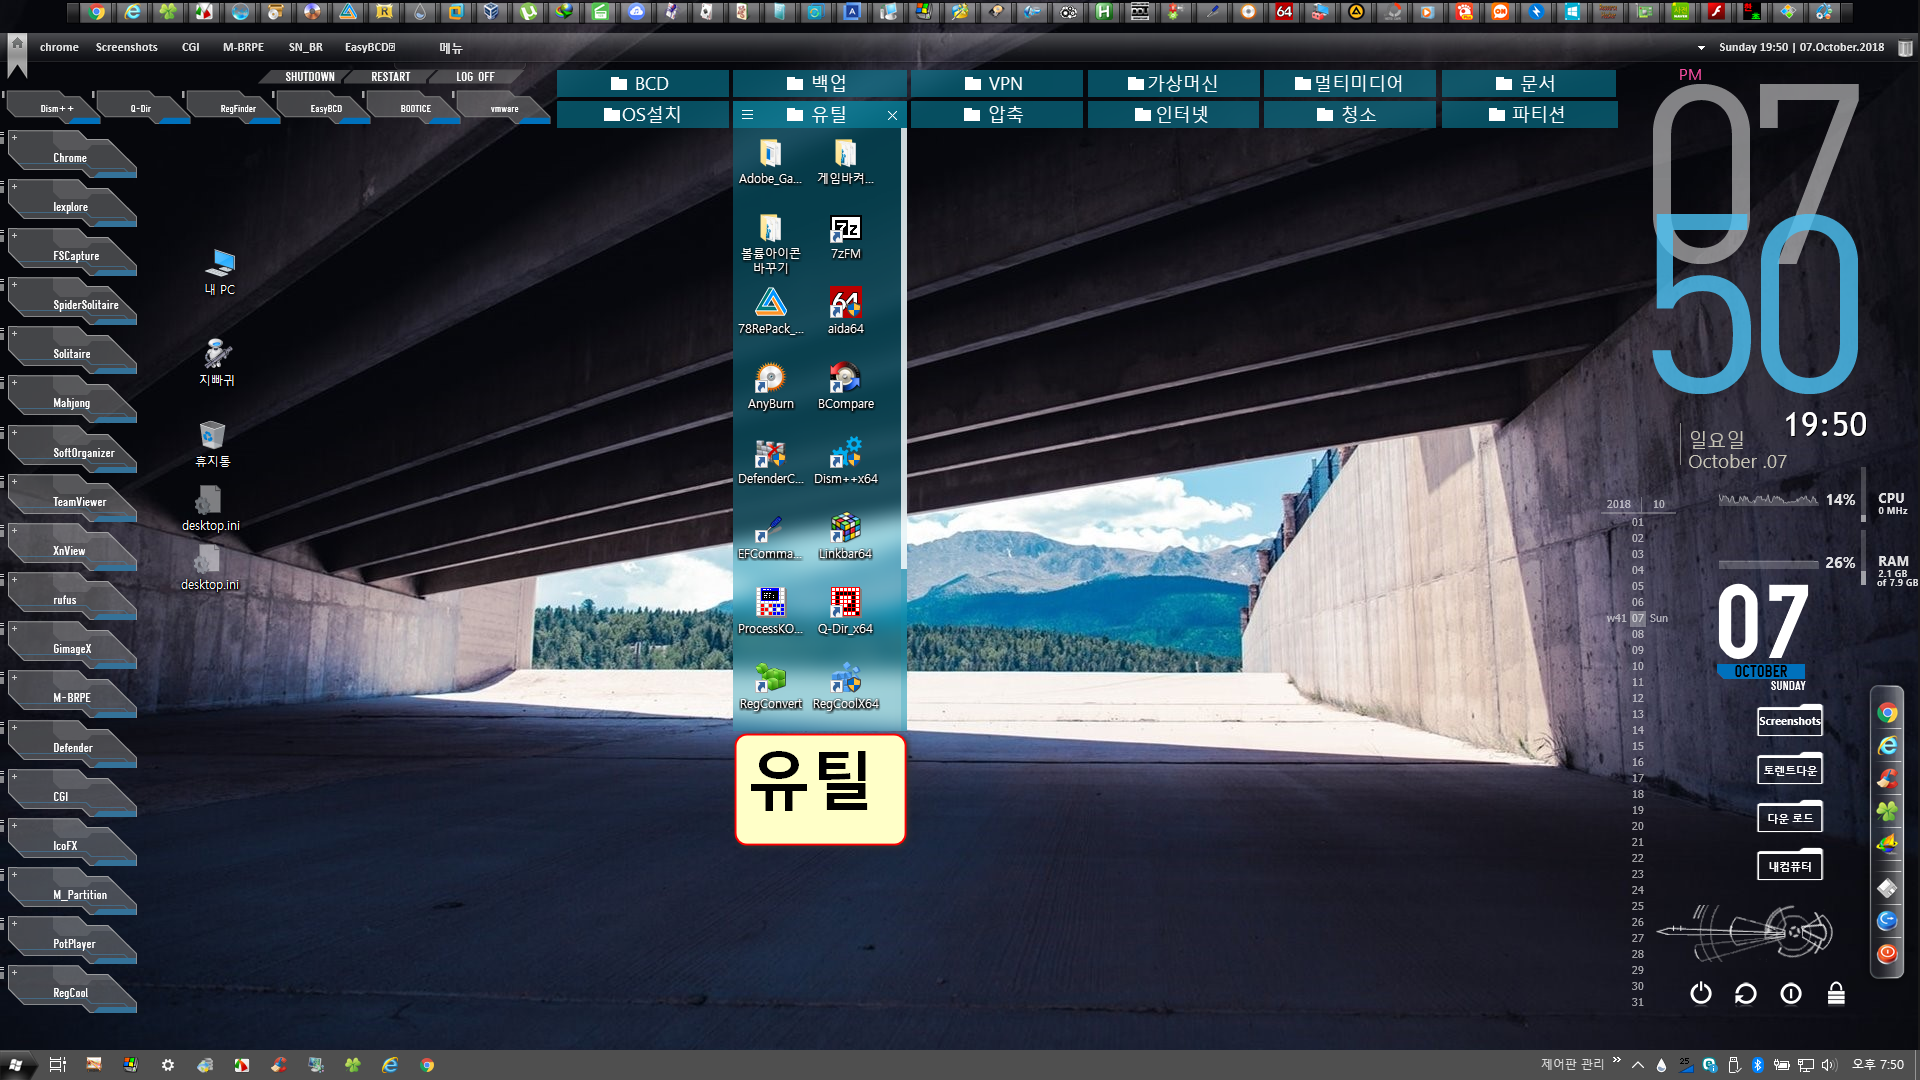Open the 지빠귀 desktop icon
The image size is (1920, 1080).
click(217, 362)
